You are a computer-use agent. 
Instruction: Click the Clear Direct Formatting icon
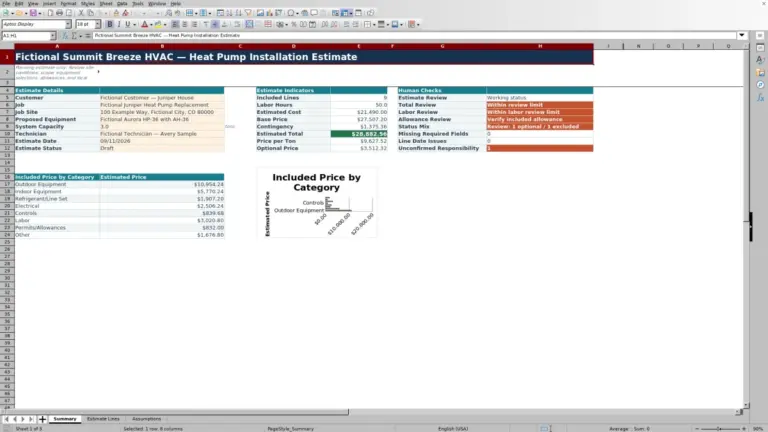(125, 13)
